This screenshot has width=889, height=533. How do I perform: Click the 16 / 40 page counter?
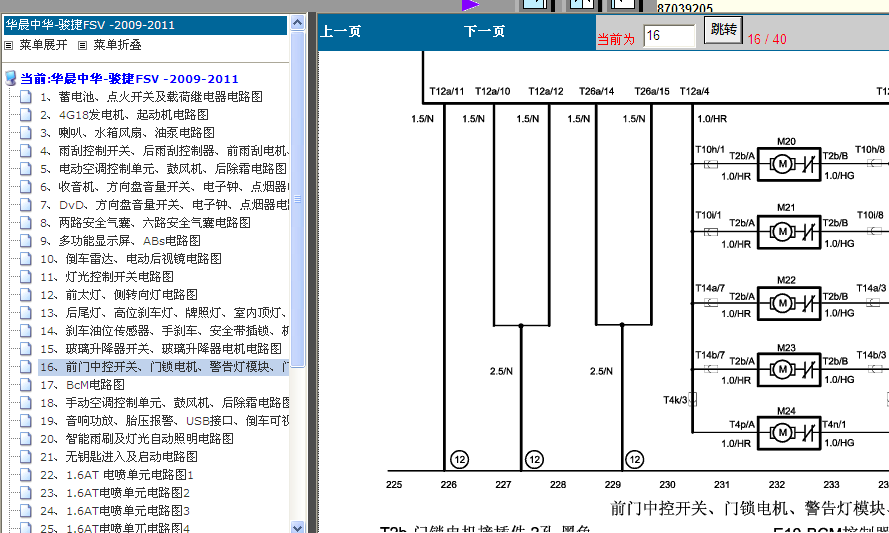click(767, 39)
